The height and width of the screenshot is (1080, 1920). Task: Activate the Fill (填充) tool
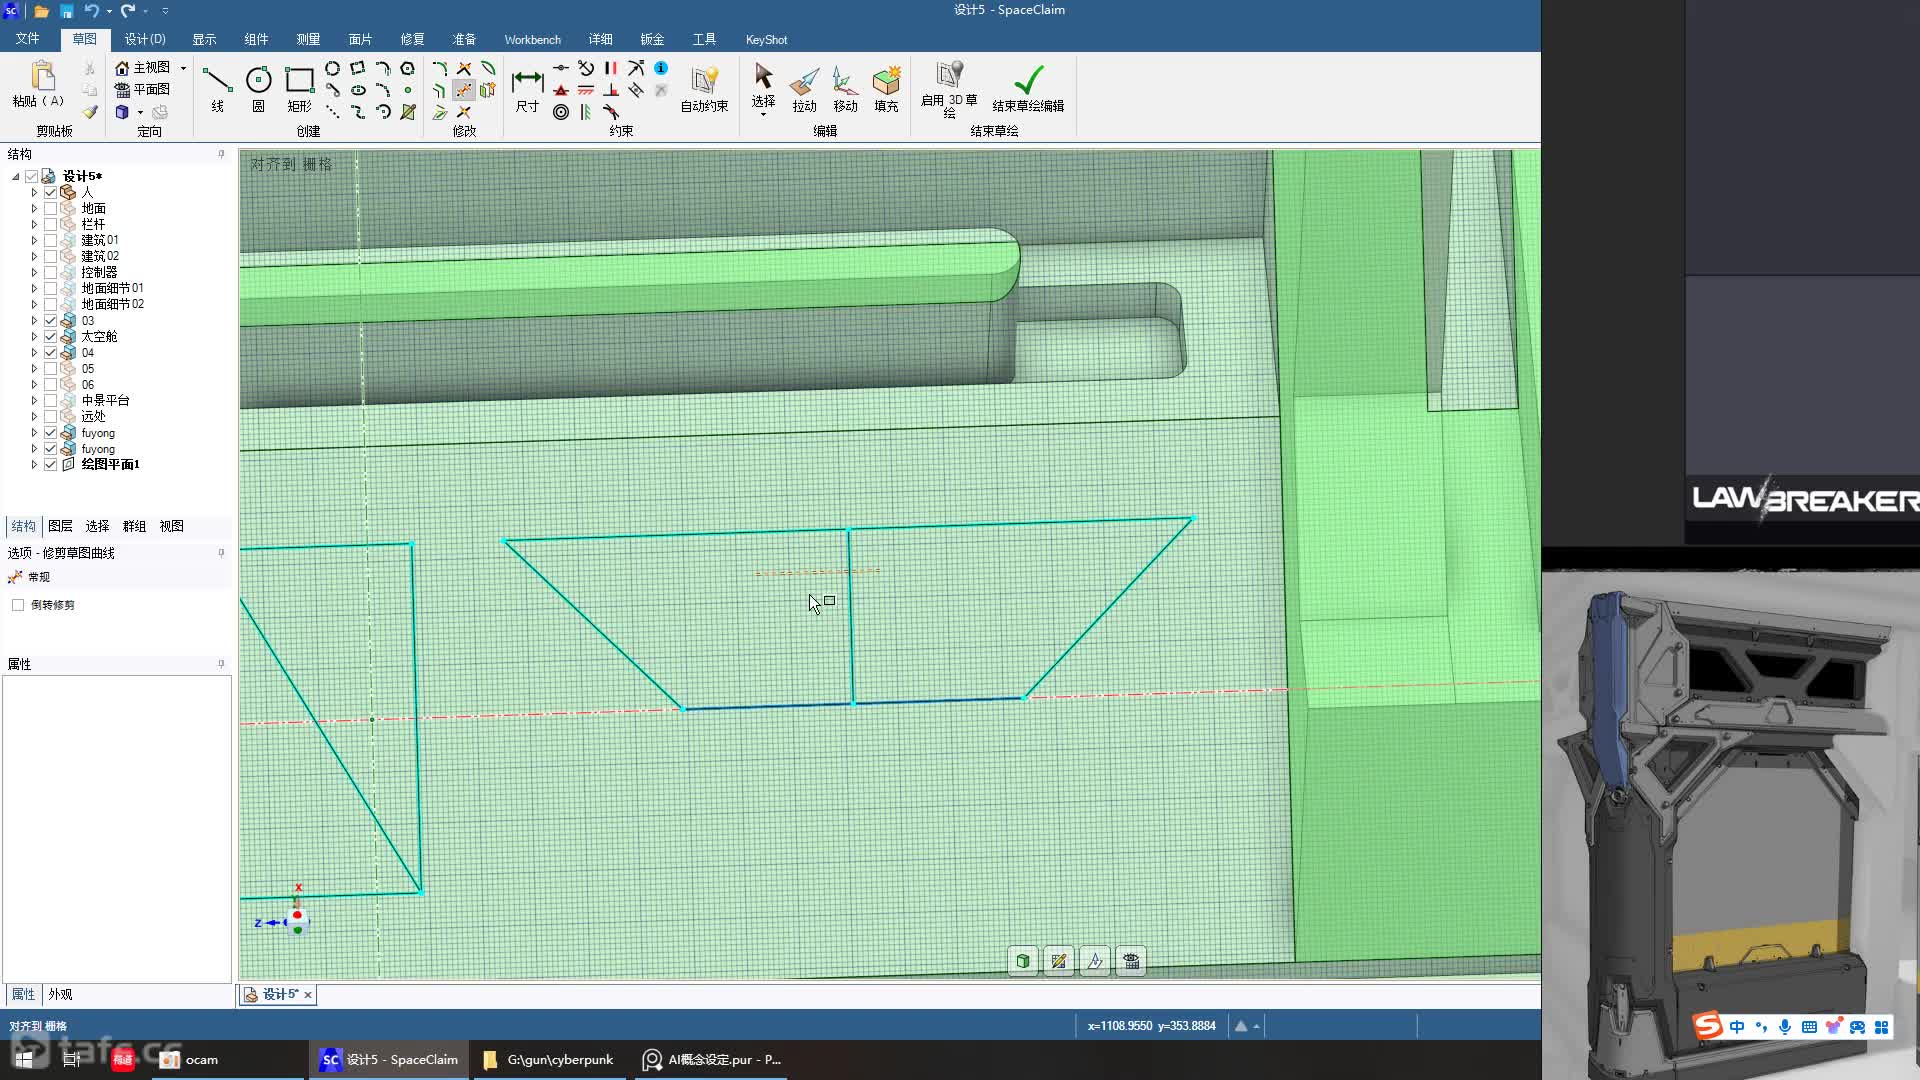click(x=886, y=88)
